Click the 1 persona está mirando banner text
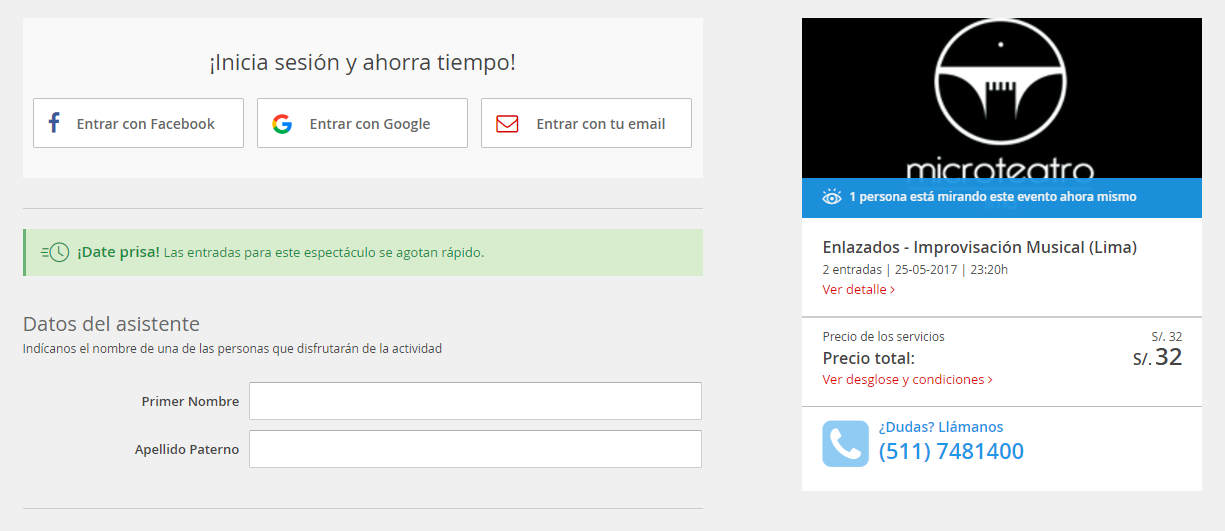 pos(992,197)
